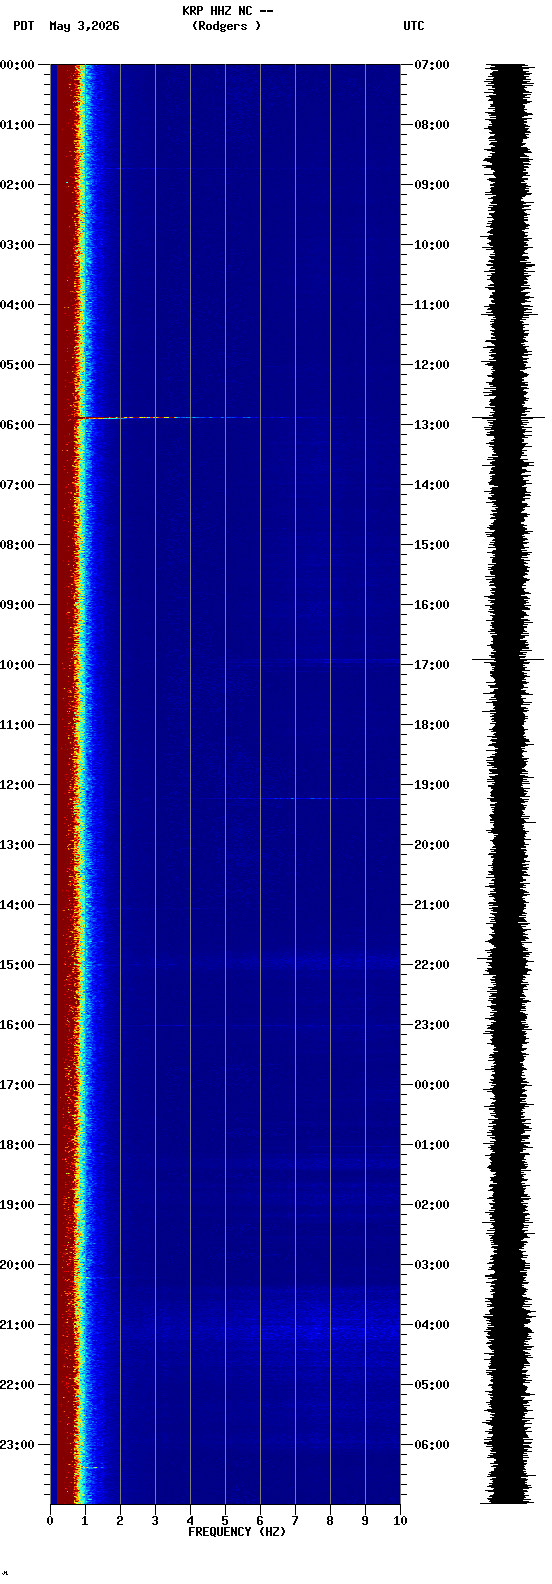
Task: Click the PDT axis label '06:00'
Action: 17,425
